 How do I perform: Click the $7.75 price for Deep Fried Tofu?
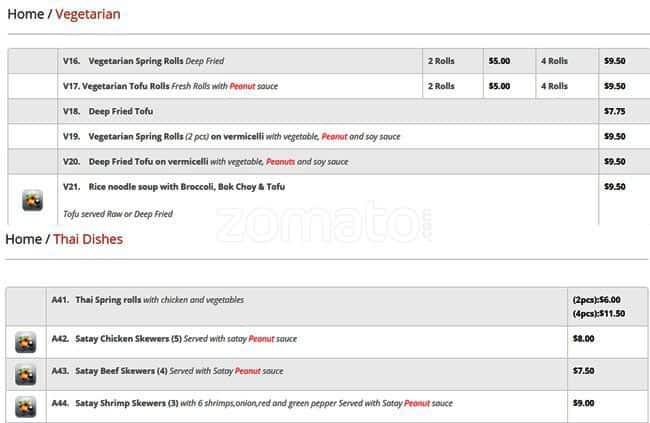(614, 111)
